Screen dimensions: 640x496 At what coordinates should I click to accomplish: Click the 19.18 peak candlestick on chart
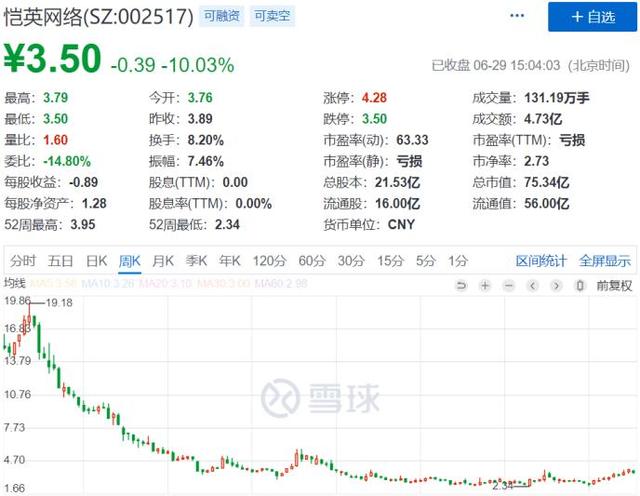click(29, 314)
